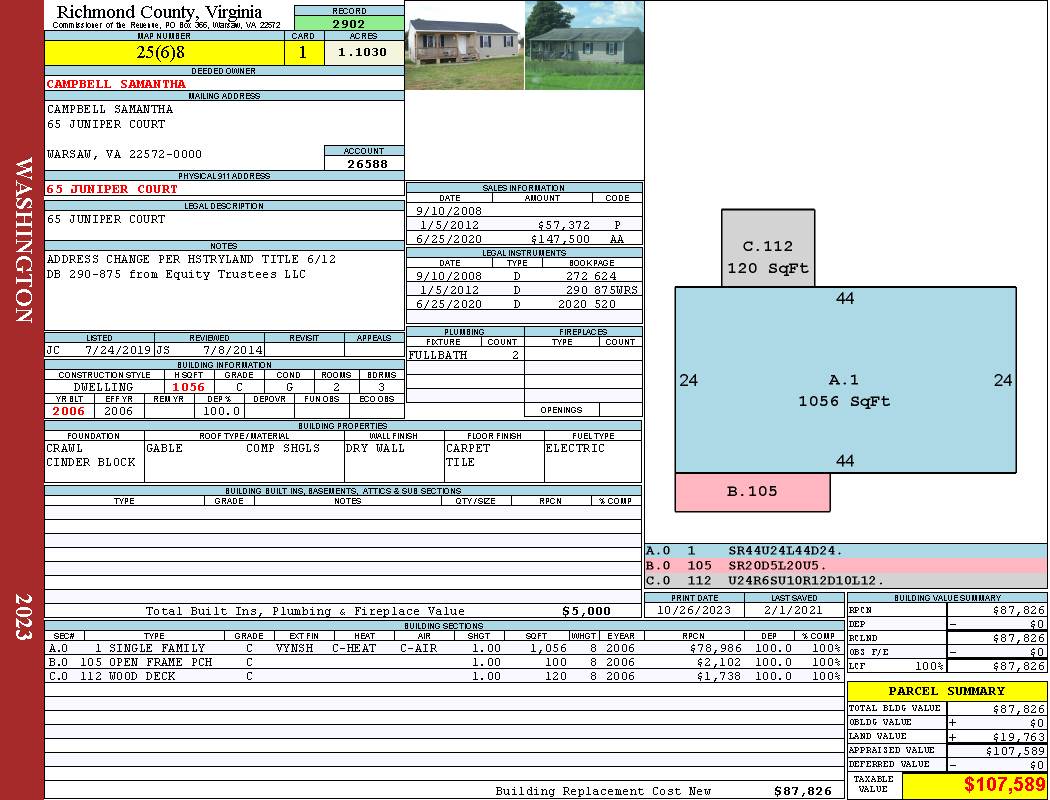
Task: Select listed date 7/24/2019
Action: [x=119, y=350]
